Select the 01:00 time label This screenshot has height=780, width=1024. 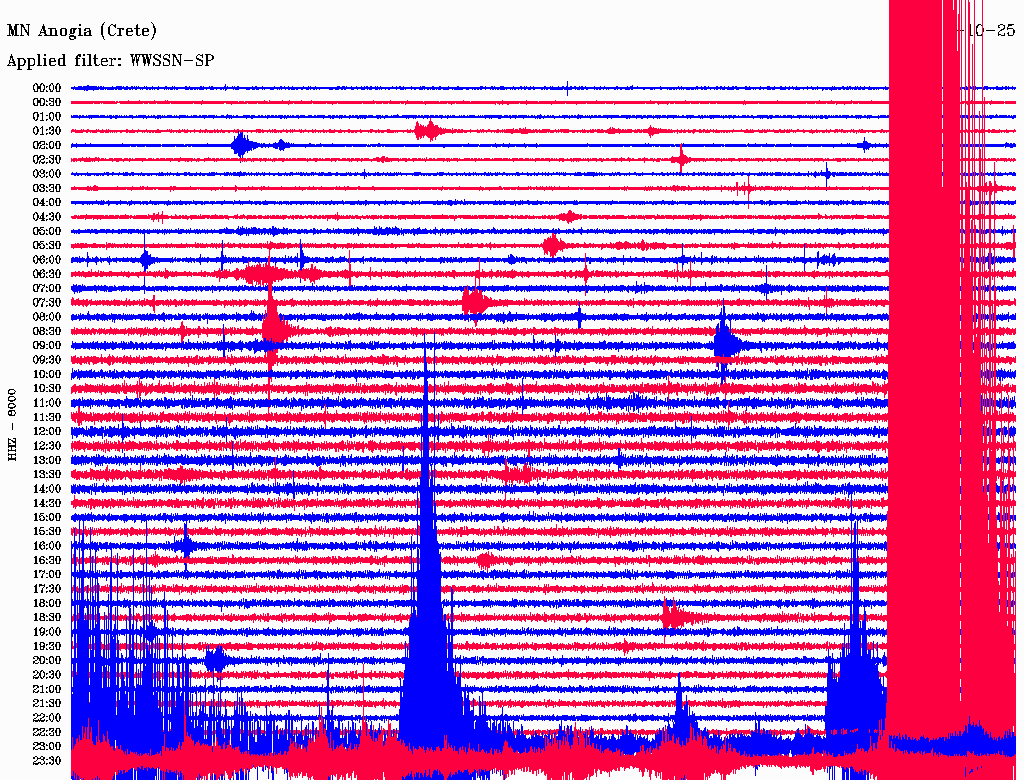[47, 117]
